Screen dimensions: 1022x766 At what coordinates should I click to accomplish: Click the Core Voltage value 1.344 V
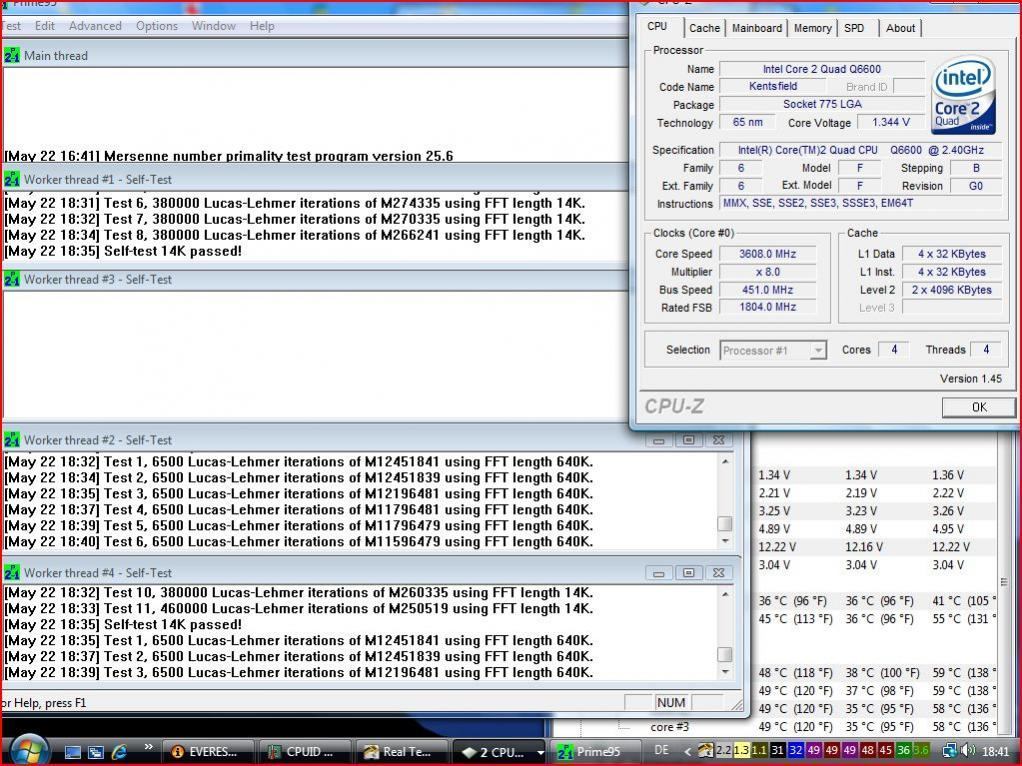(890, 123)
